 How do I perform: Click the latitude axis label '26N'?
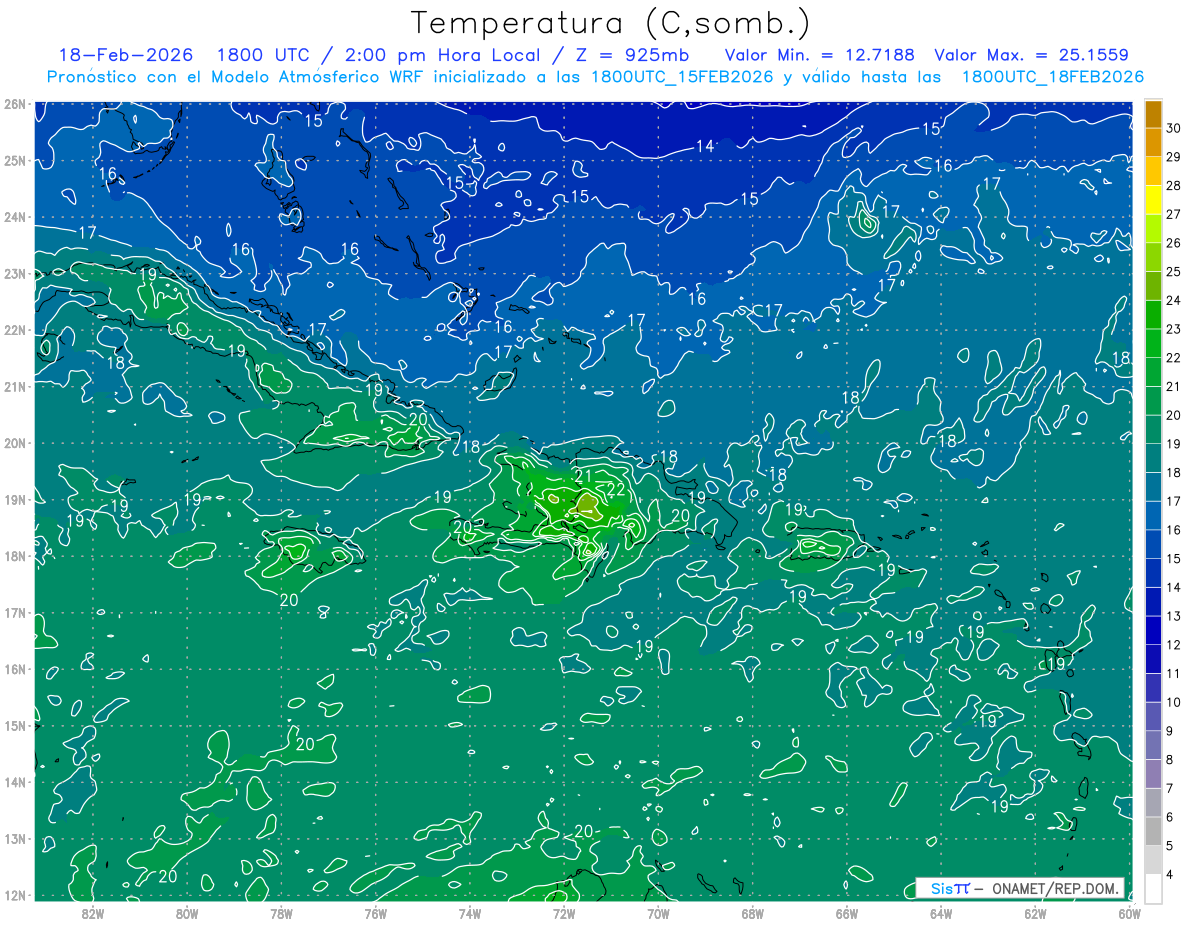15,104
